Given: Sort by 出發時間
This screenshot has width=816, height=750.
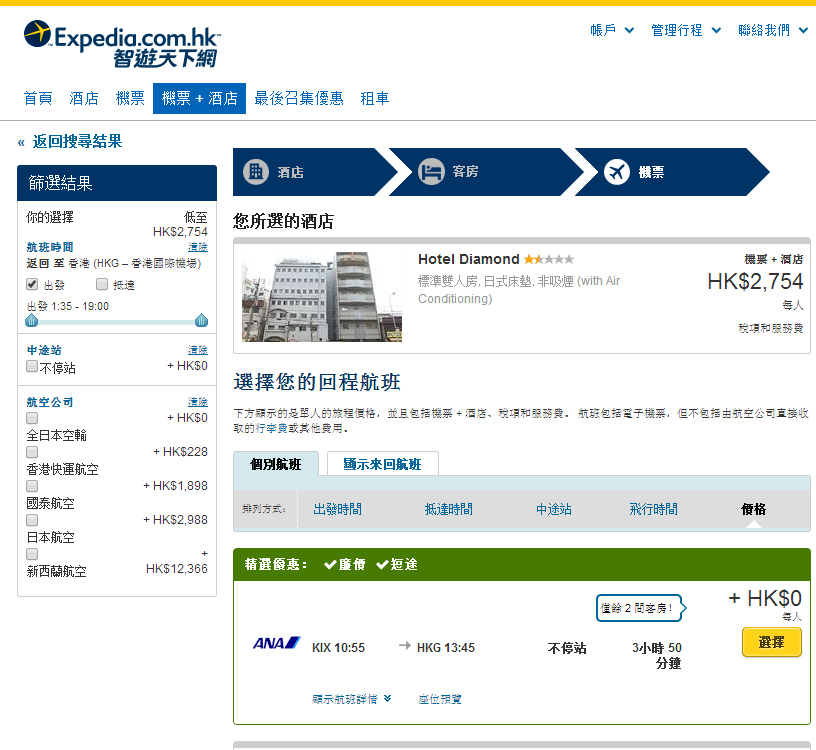Looking at the screenshot, I should click(x=337, y=509).
